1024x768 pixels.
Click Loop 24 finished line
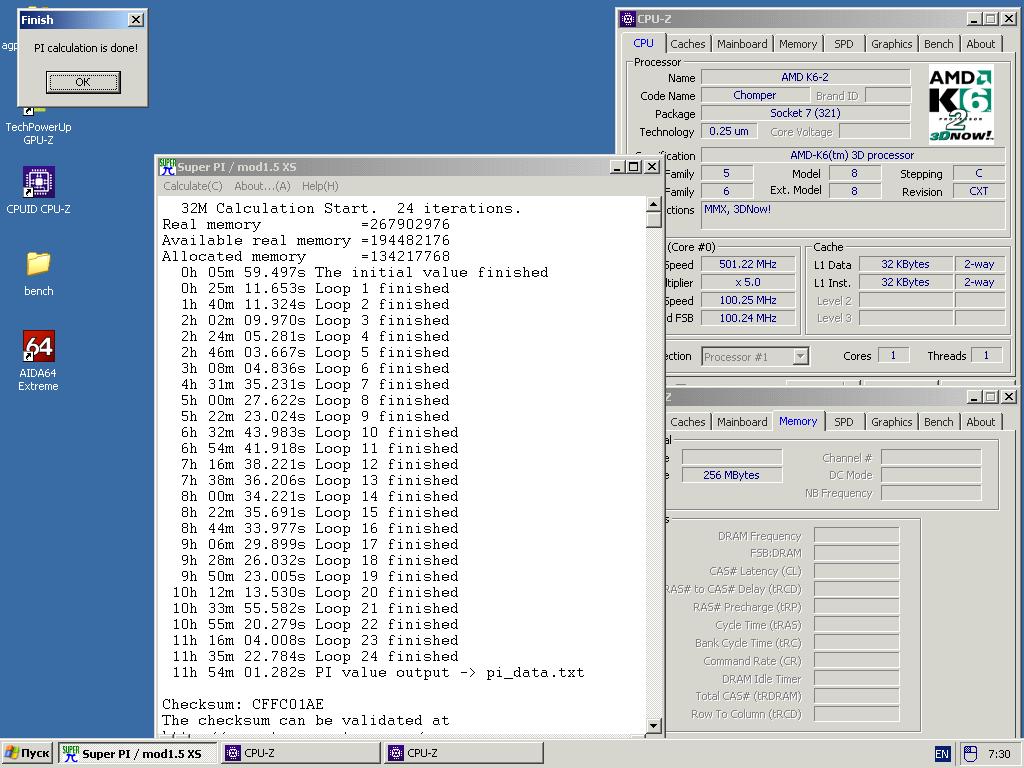point(315,657)
